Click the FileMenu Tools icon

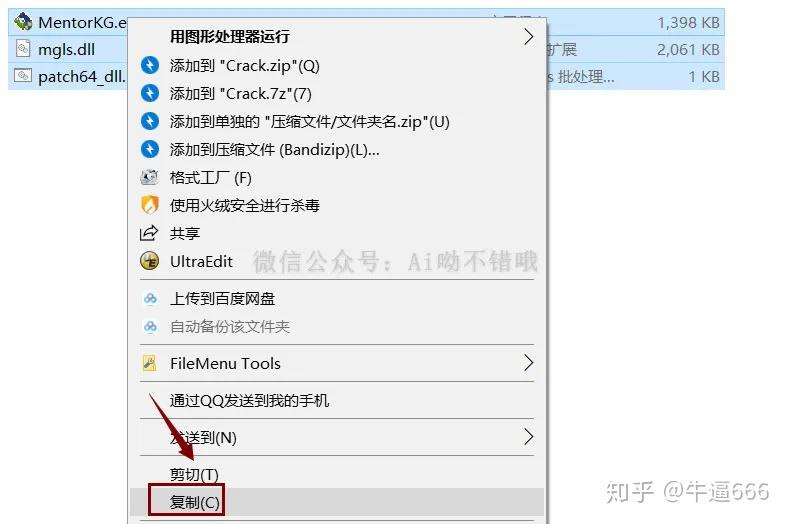tap(149, 363)
